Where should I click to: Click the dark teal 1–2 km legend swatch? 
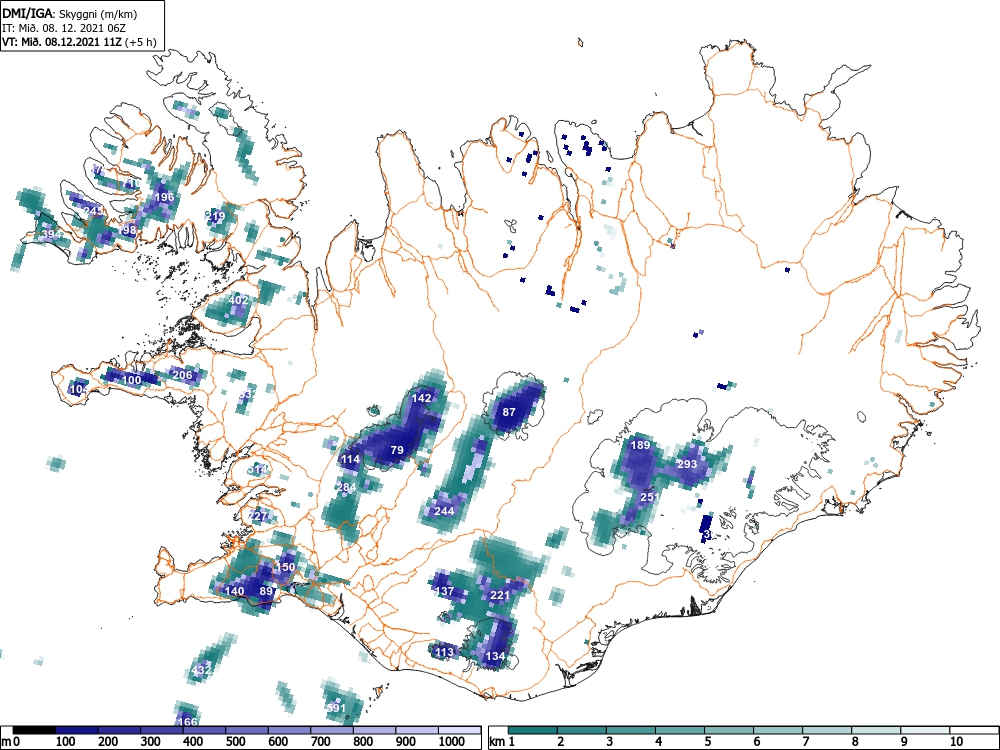(x=533, y=730)
